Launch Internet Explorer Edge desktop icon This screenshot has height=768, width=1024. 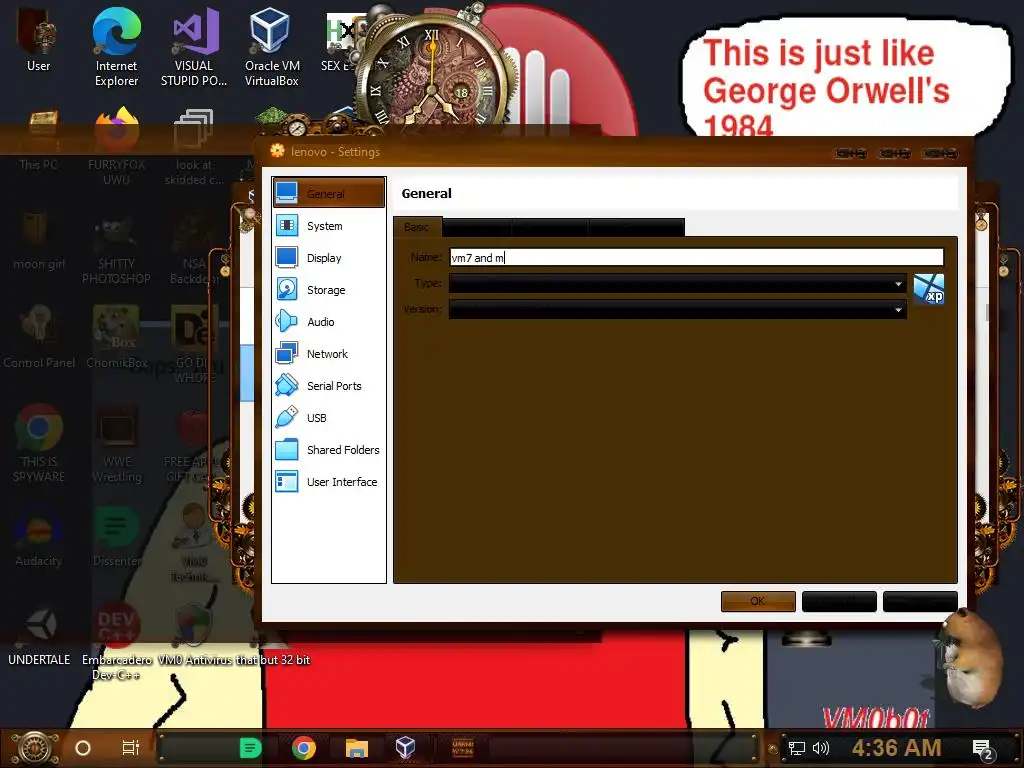pos(116,47)
